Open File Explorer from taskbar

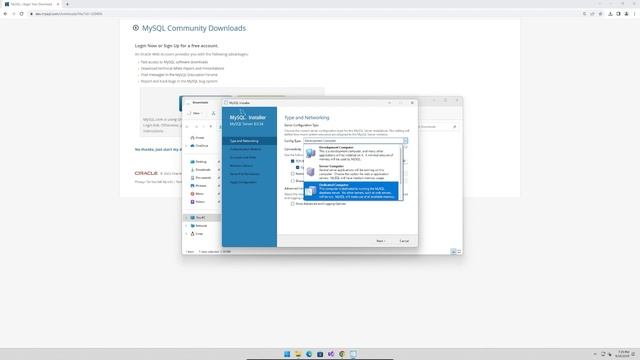298,354
